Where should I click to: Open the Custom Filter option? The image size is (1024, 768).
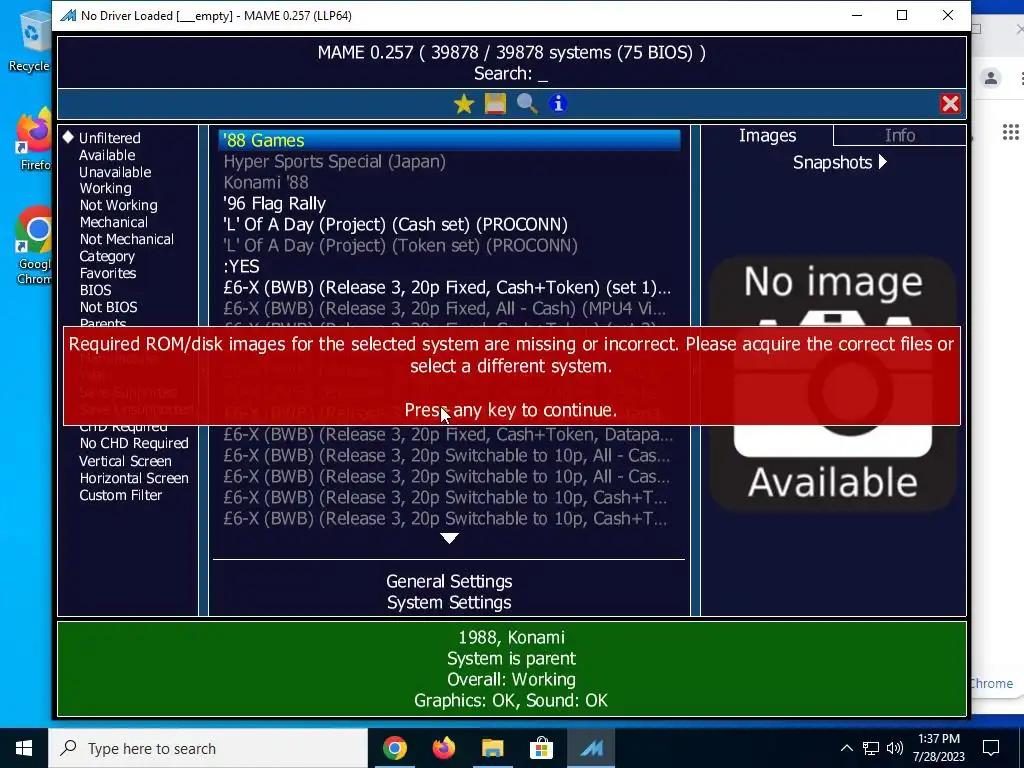point(121,495)
